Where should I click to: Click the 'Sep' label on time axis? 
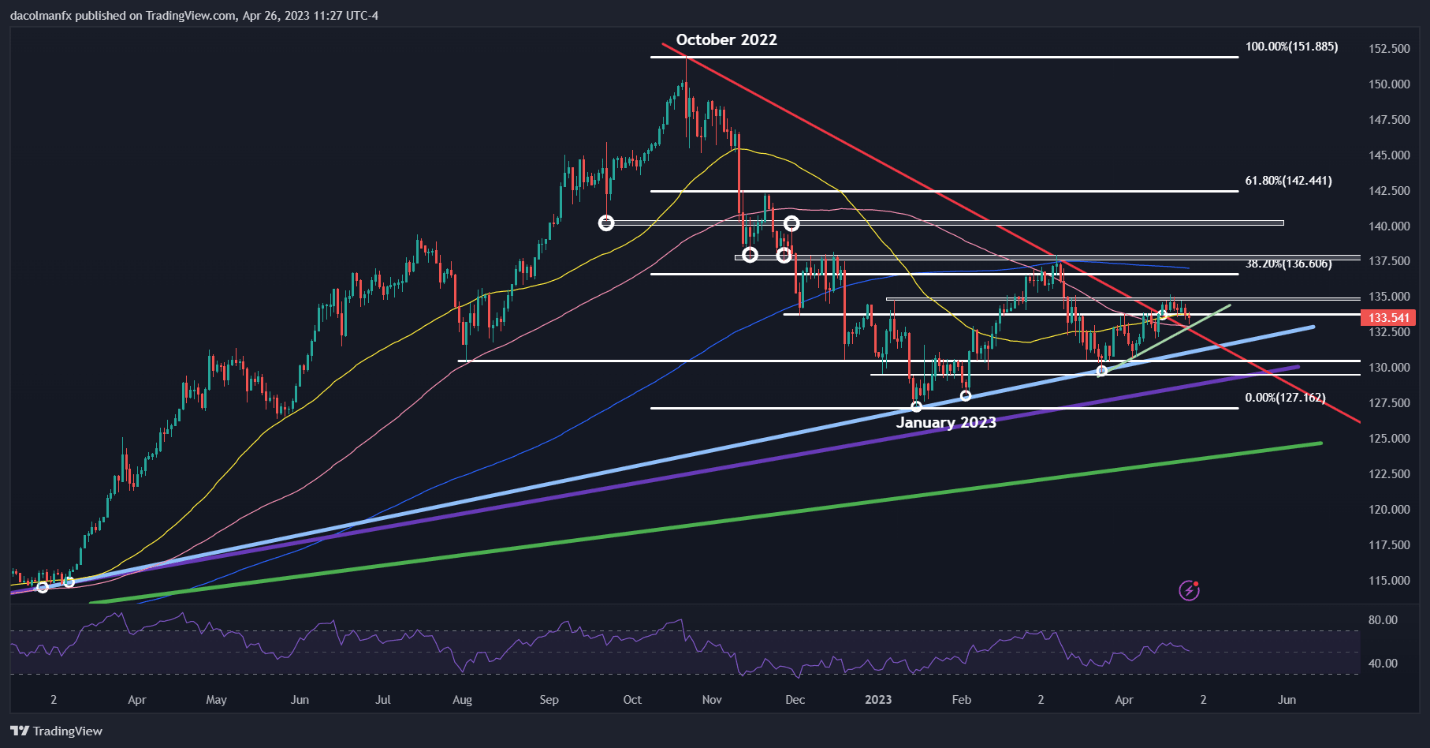pos(550,700)
